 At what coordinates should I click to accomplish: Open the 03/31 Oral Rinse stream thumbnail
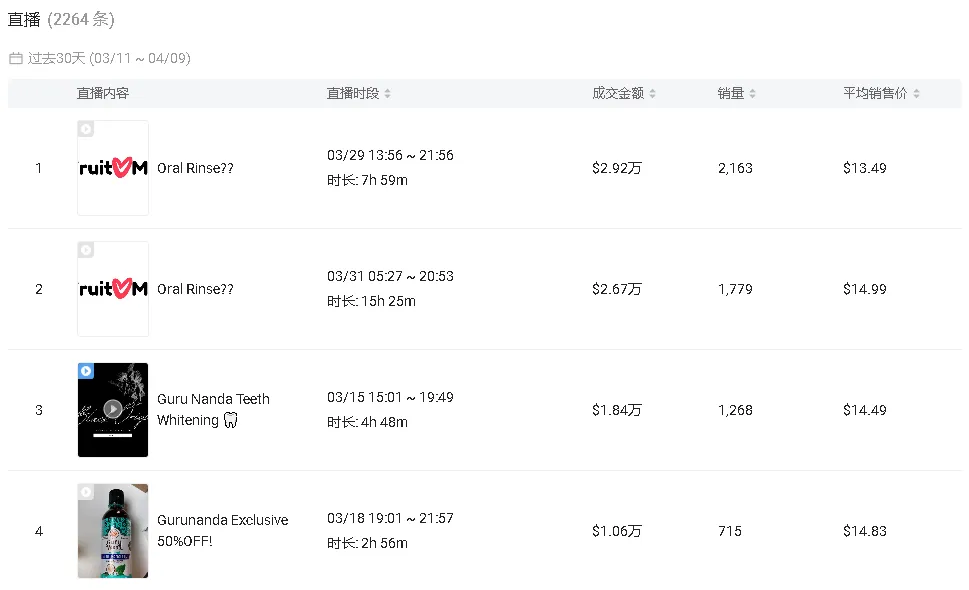(113, 290)
